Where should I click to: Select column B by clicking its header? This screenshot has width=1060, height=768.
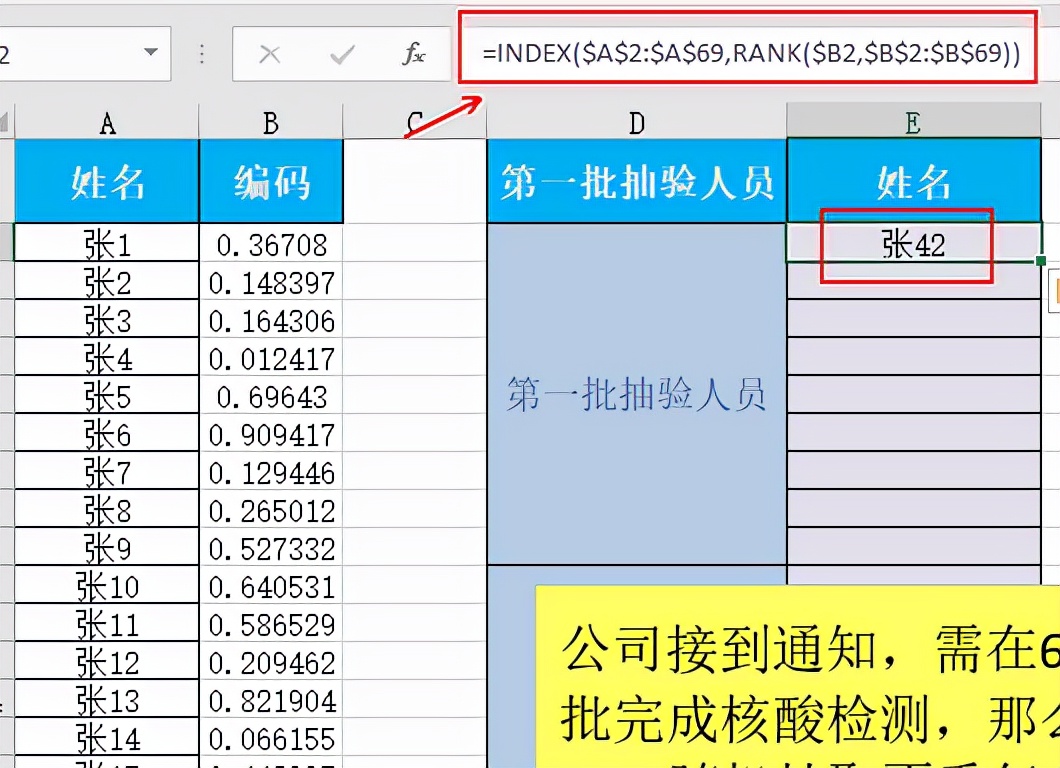[268, 122]
